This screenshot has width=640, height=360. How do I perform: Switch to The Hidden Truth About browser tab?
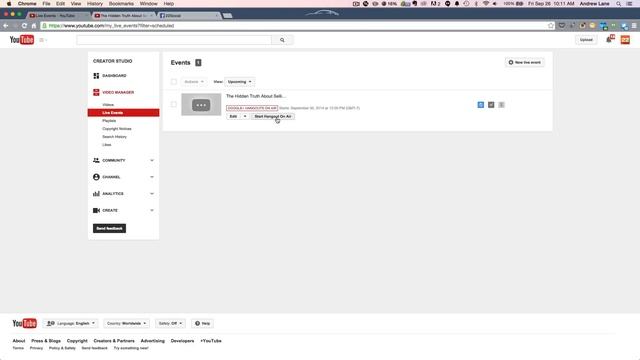(x=124, y=16)
